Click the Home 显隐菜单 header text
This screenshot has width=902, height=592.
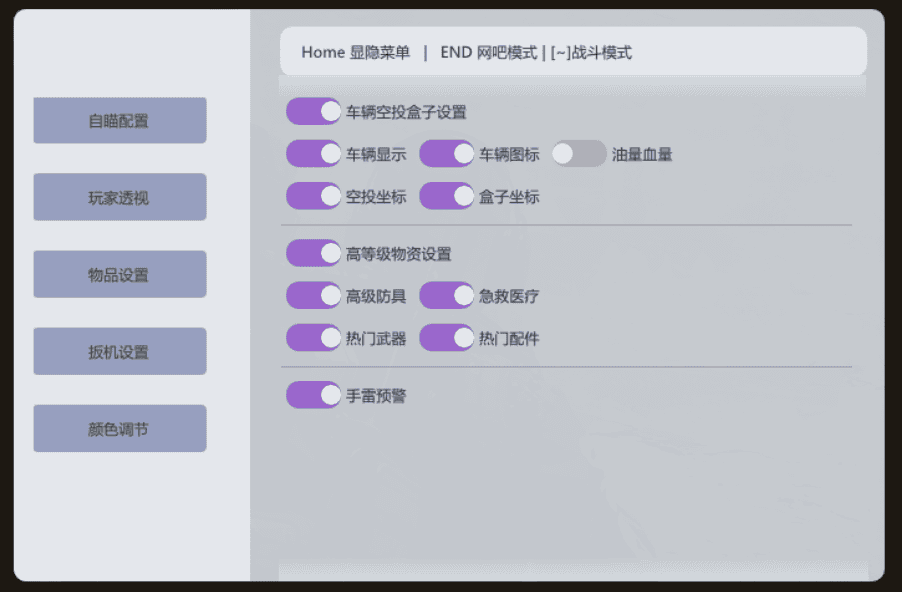pos(355,53)
